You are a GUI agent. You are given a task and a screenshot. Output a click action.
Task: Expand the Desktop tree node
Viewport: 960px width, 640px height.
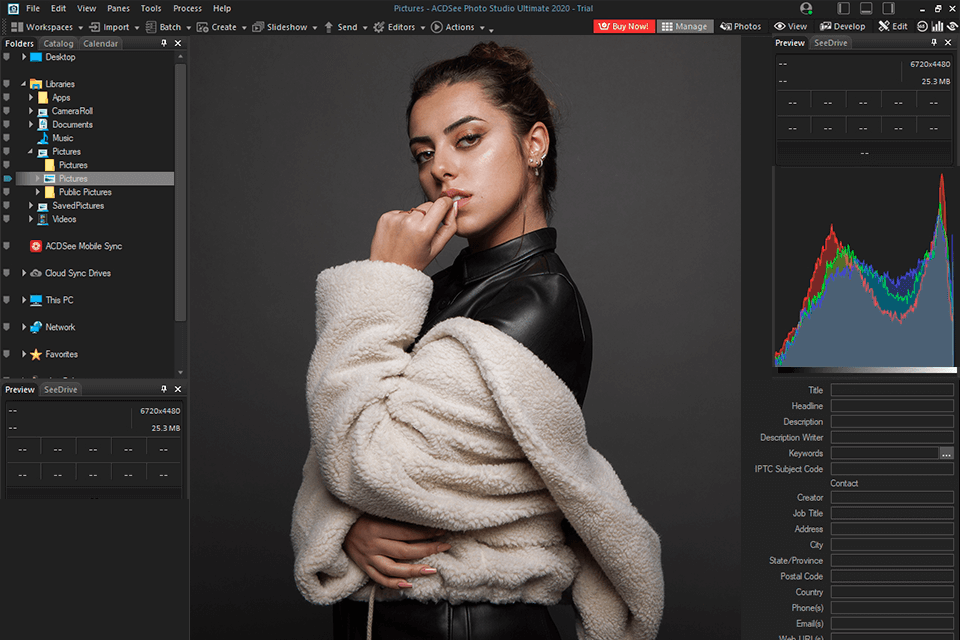pyautogui.click(x=24, y=57)
